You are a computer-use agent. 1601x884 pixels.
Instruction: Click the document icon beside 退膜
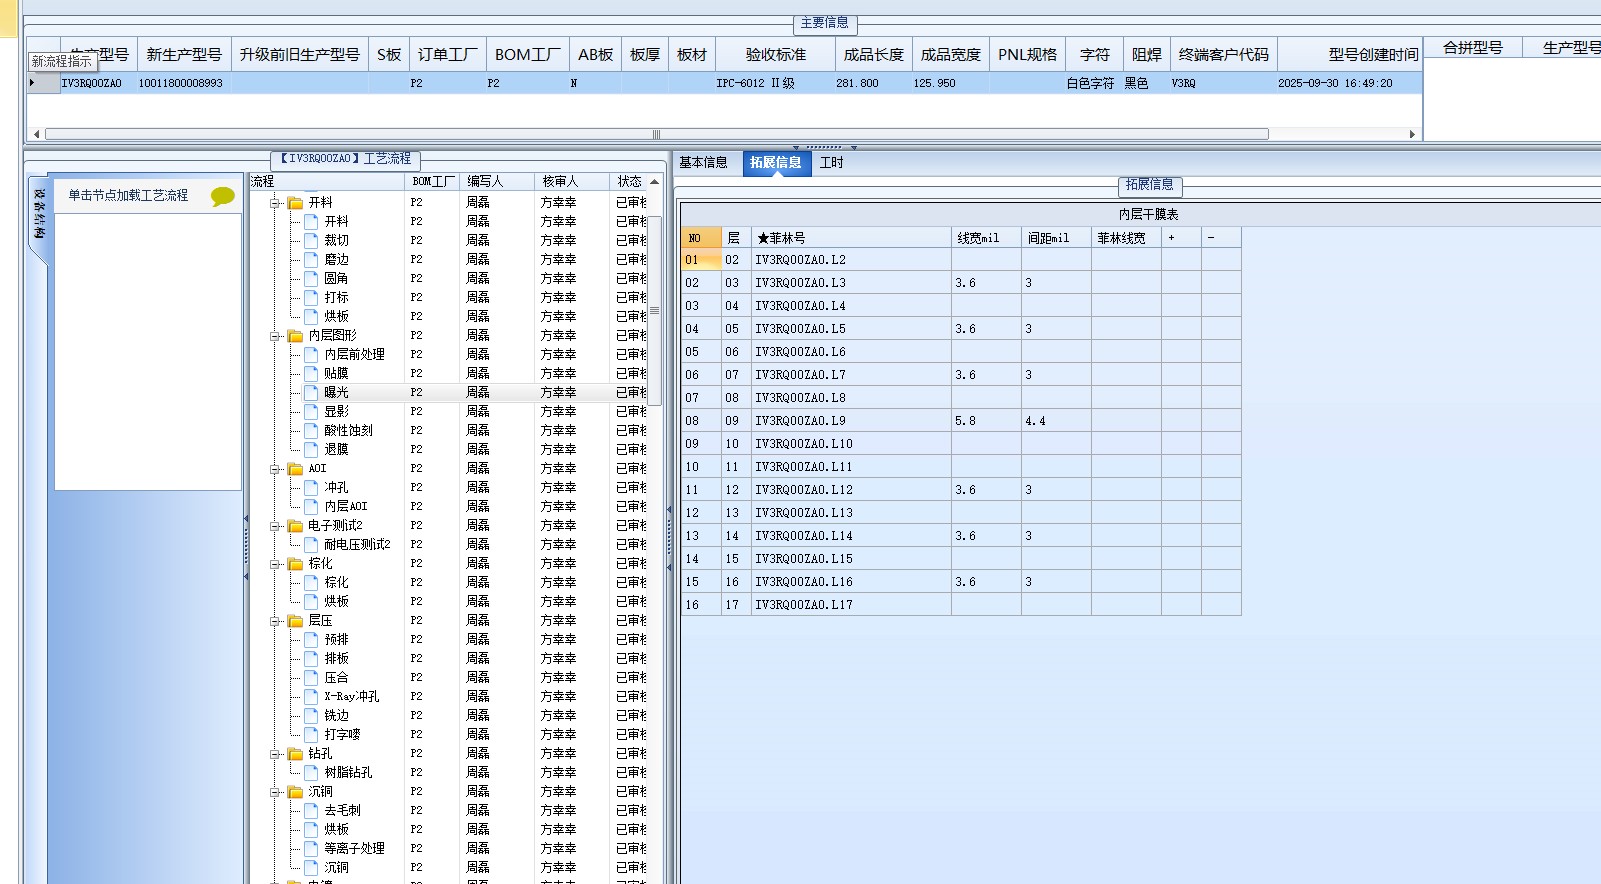(311, 449)
